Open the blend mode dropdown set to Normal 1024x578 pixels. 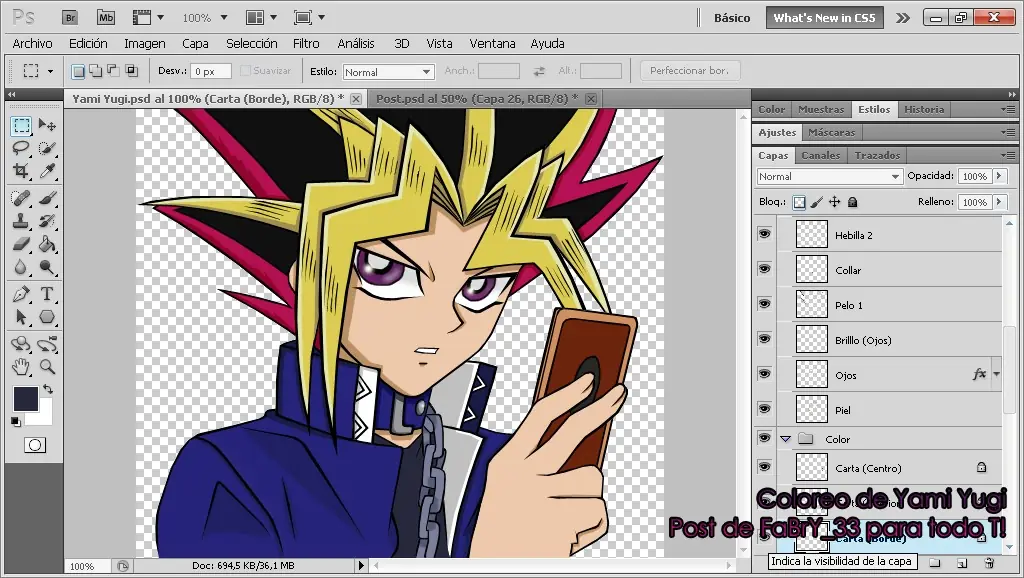tap(830, 176)
